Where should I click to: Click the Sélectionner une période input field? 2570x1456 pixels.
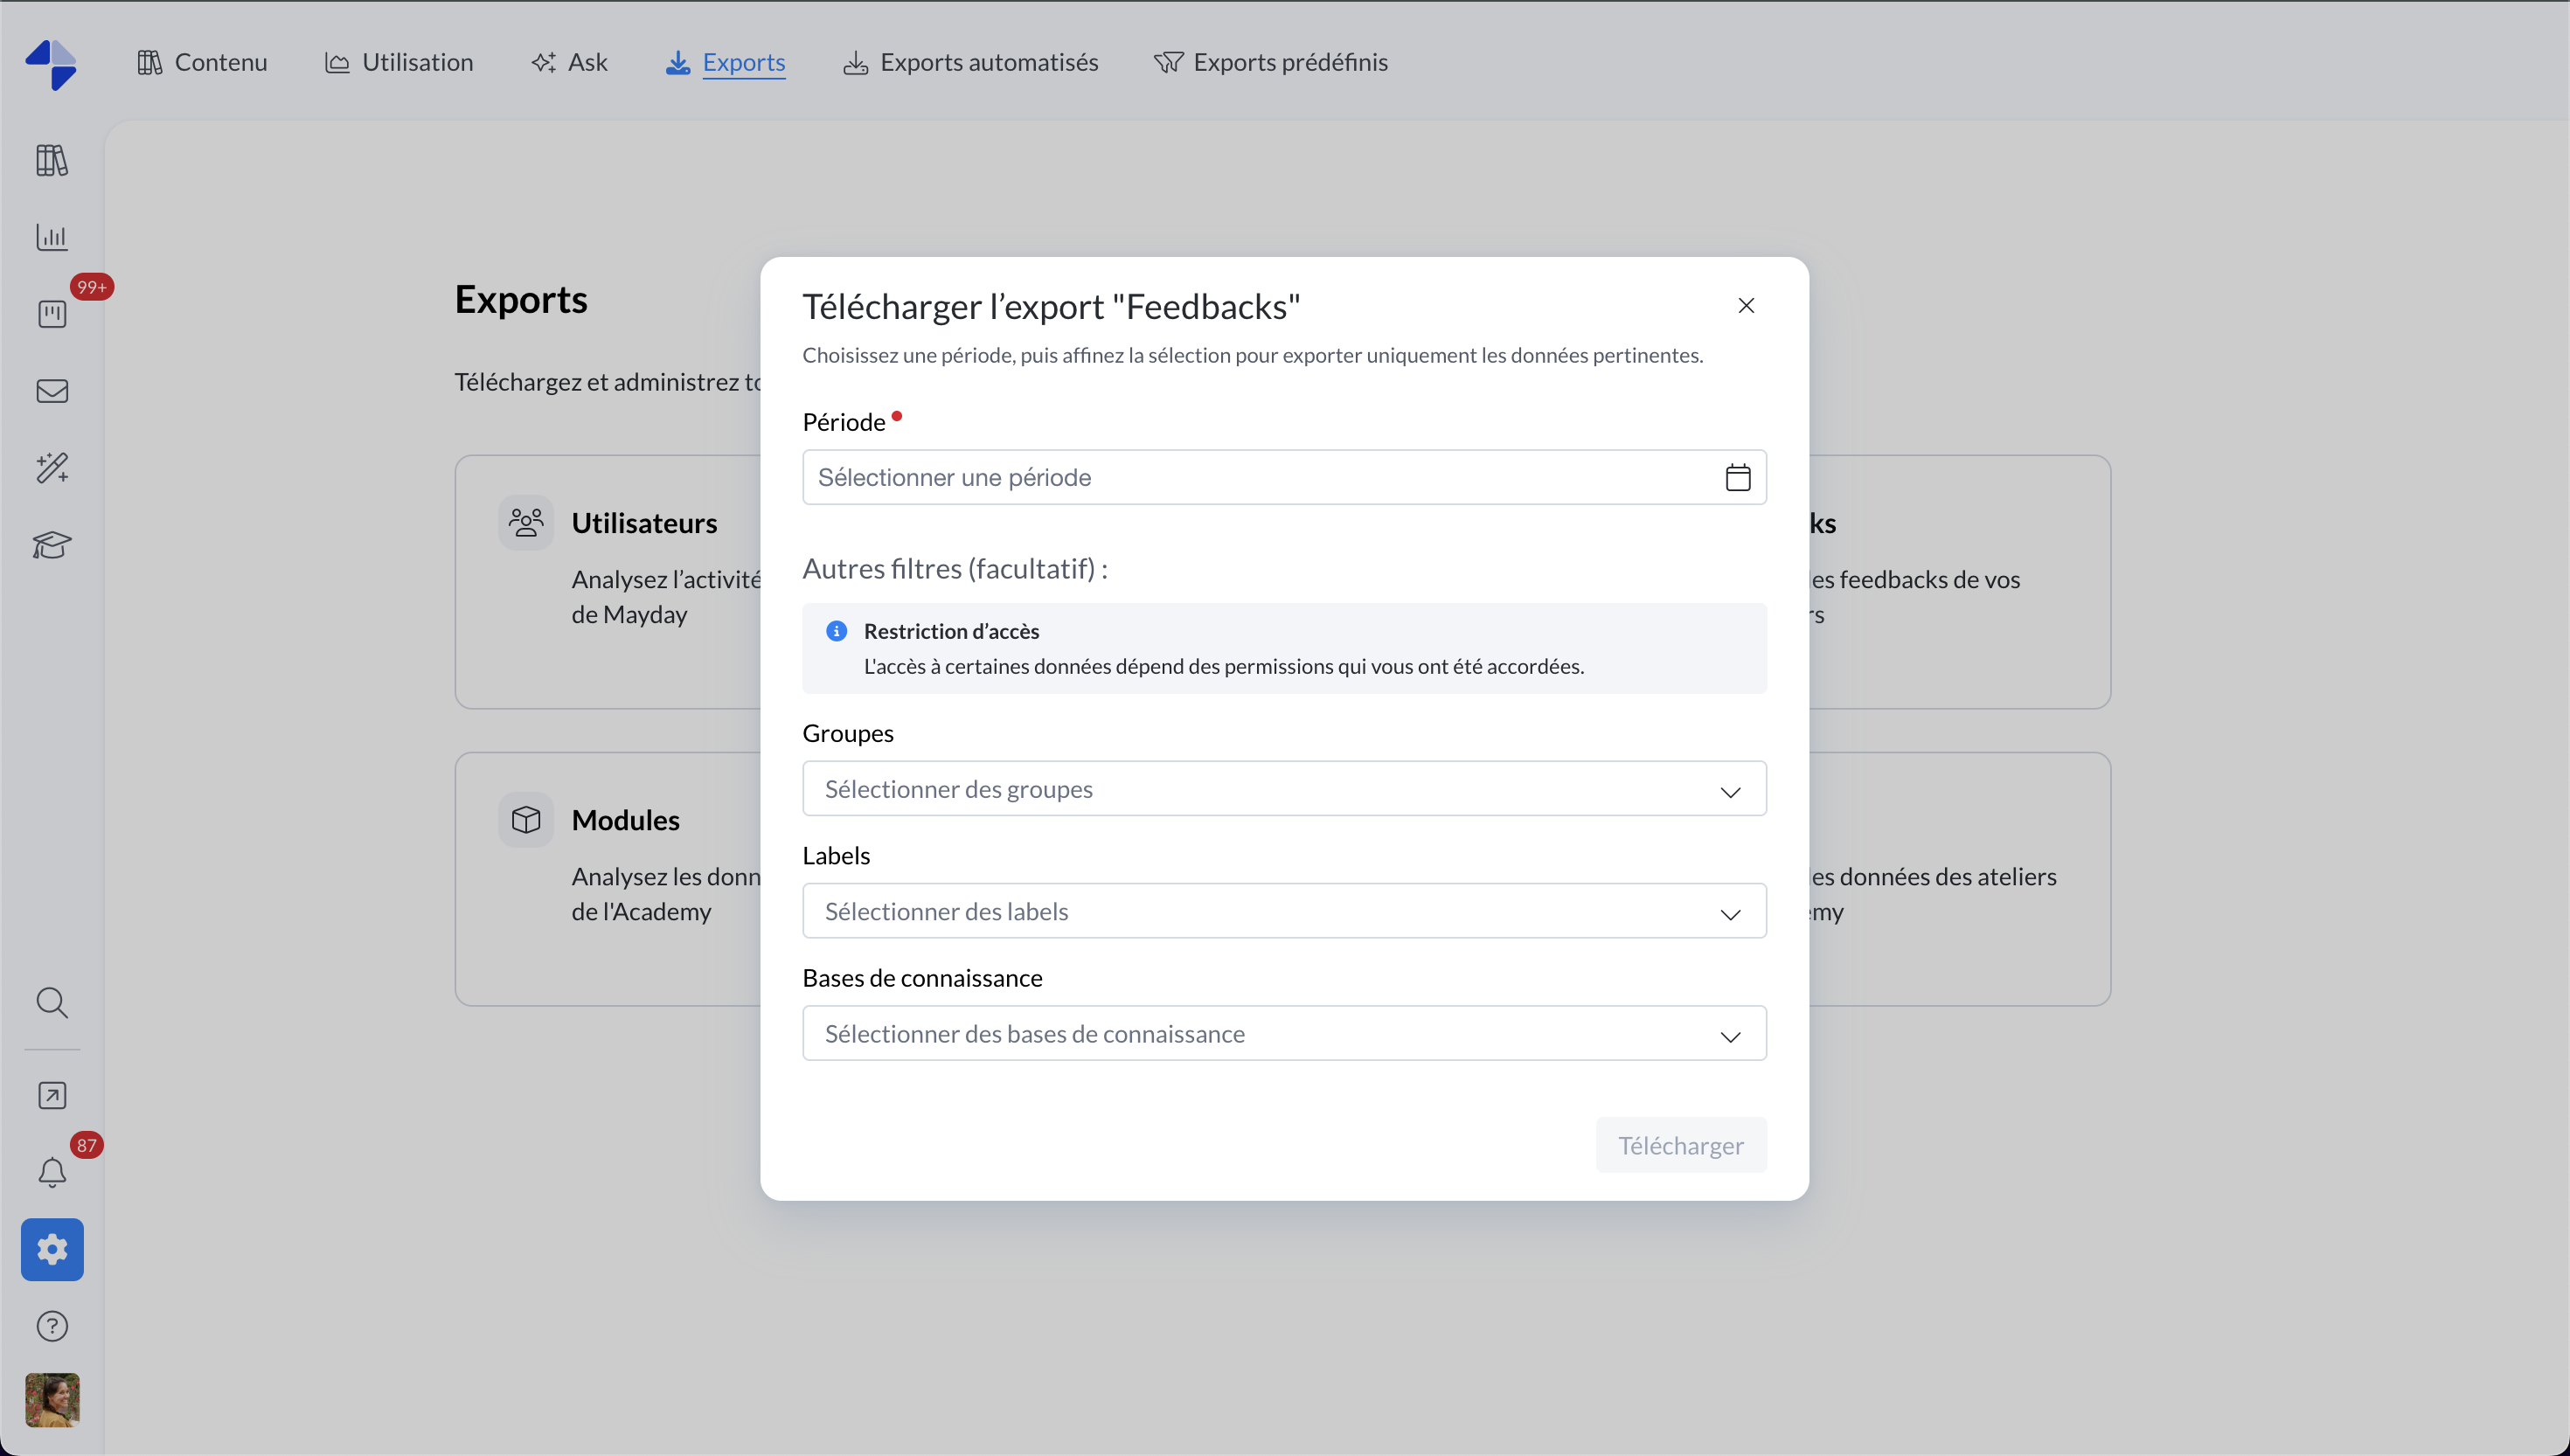(x=1260, y=478)
